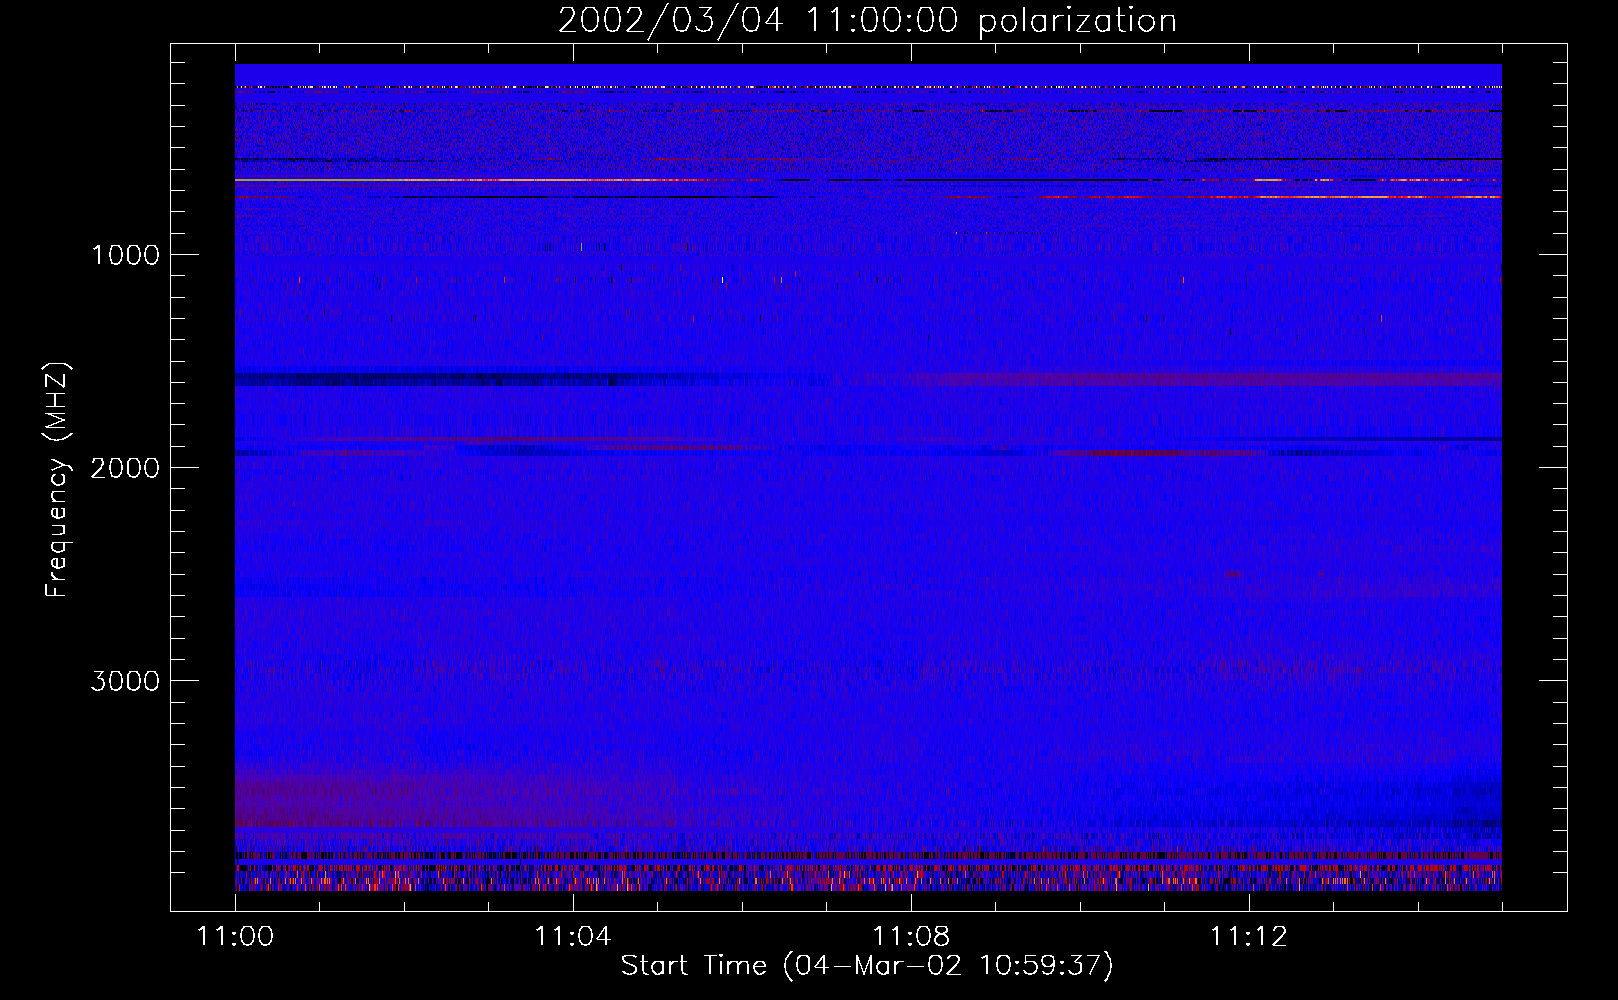
Task: Click the small red spot near 2500 MHz at 11:12
Action: [x=1232, y=575]
